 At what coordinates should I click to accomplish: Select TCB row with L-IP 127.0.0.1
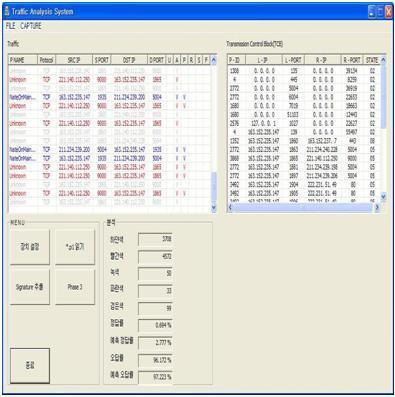(304, 123)
